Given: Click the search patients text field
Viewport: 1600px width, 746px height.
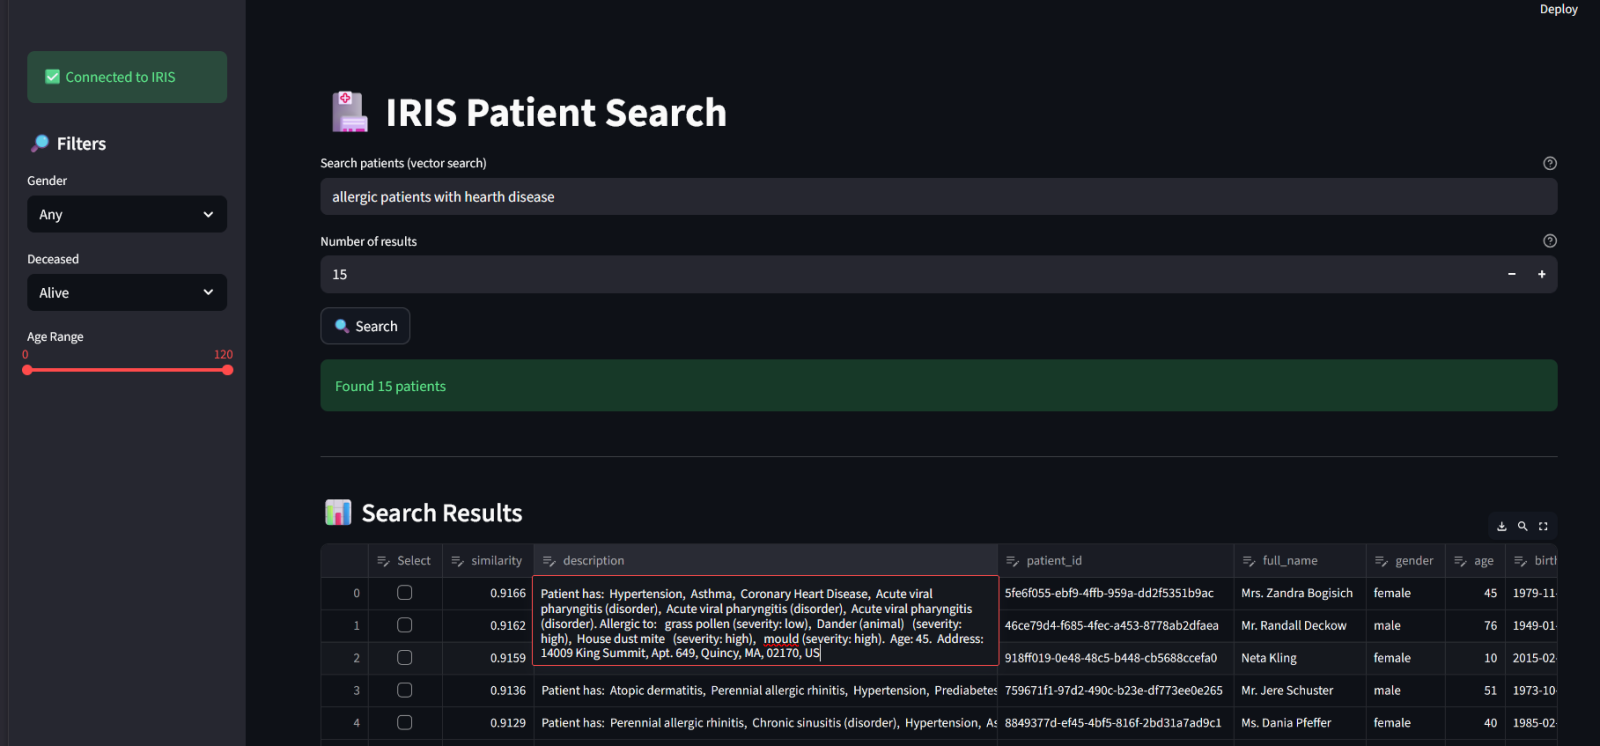Looking at the screenshot, I should pyautogui.click(x=937, y=197).
